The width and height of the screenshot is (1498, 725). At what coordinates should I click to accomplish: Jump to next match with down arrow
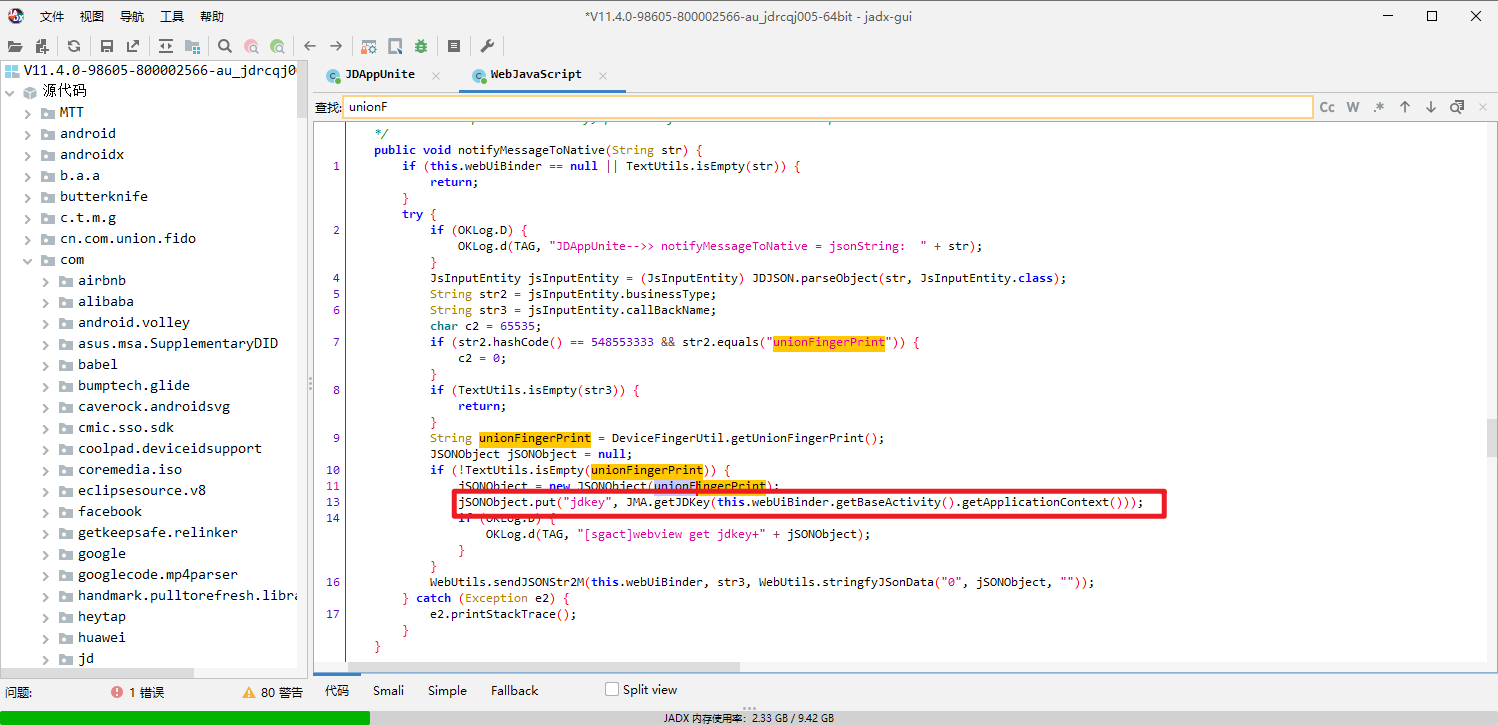1431,107
